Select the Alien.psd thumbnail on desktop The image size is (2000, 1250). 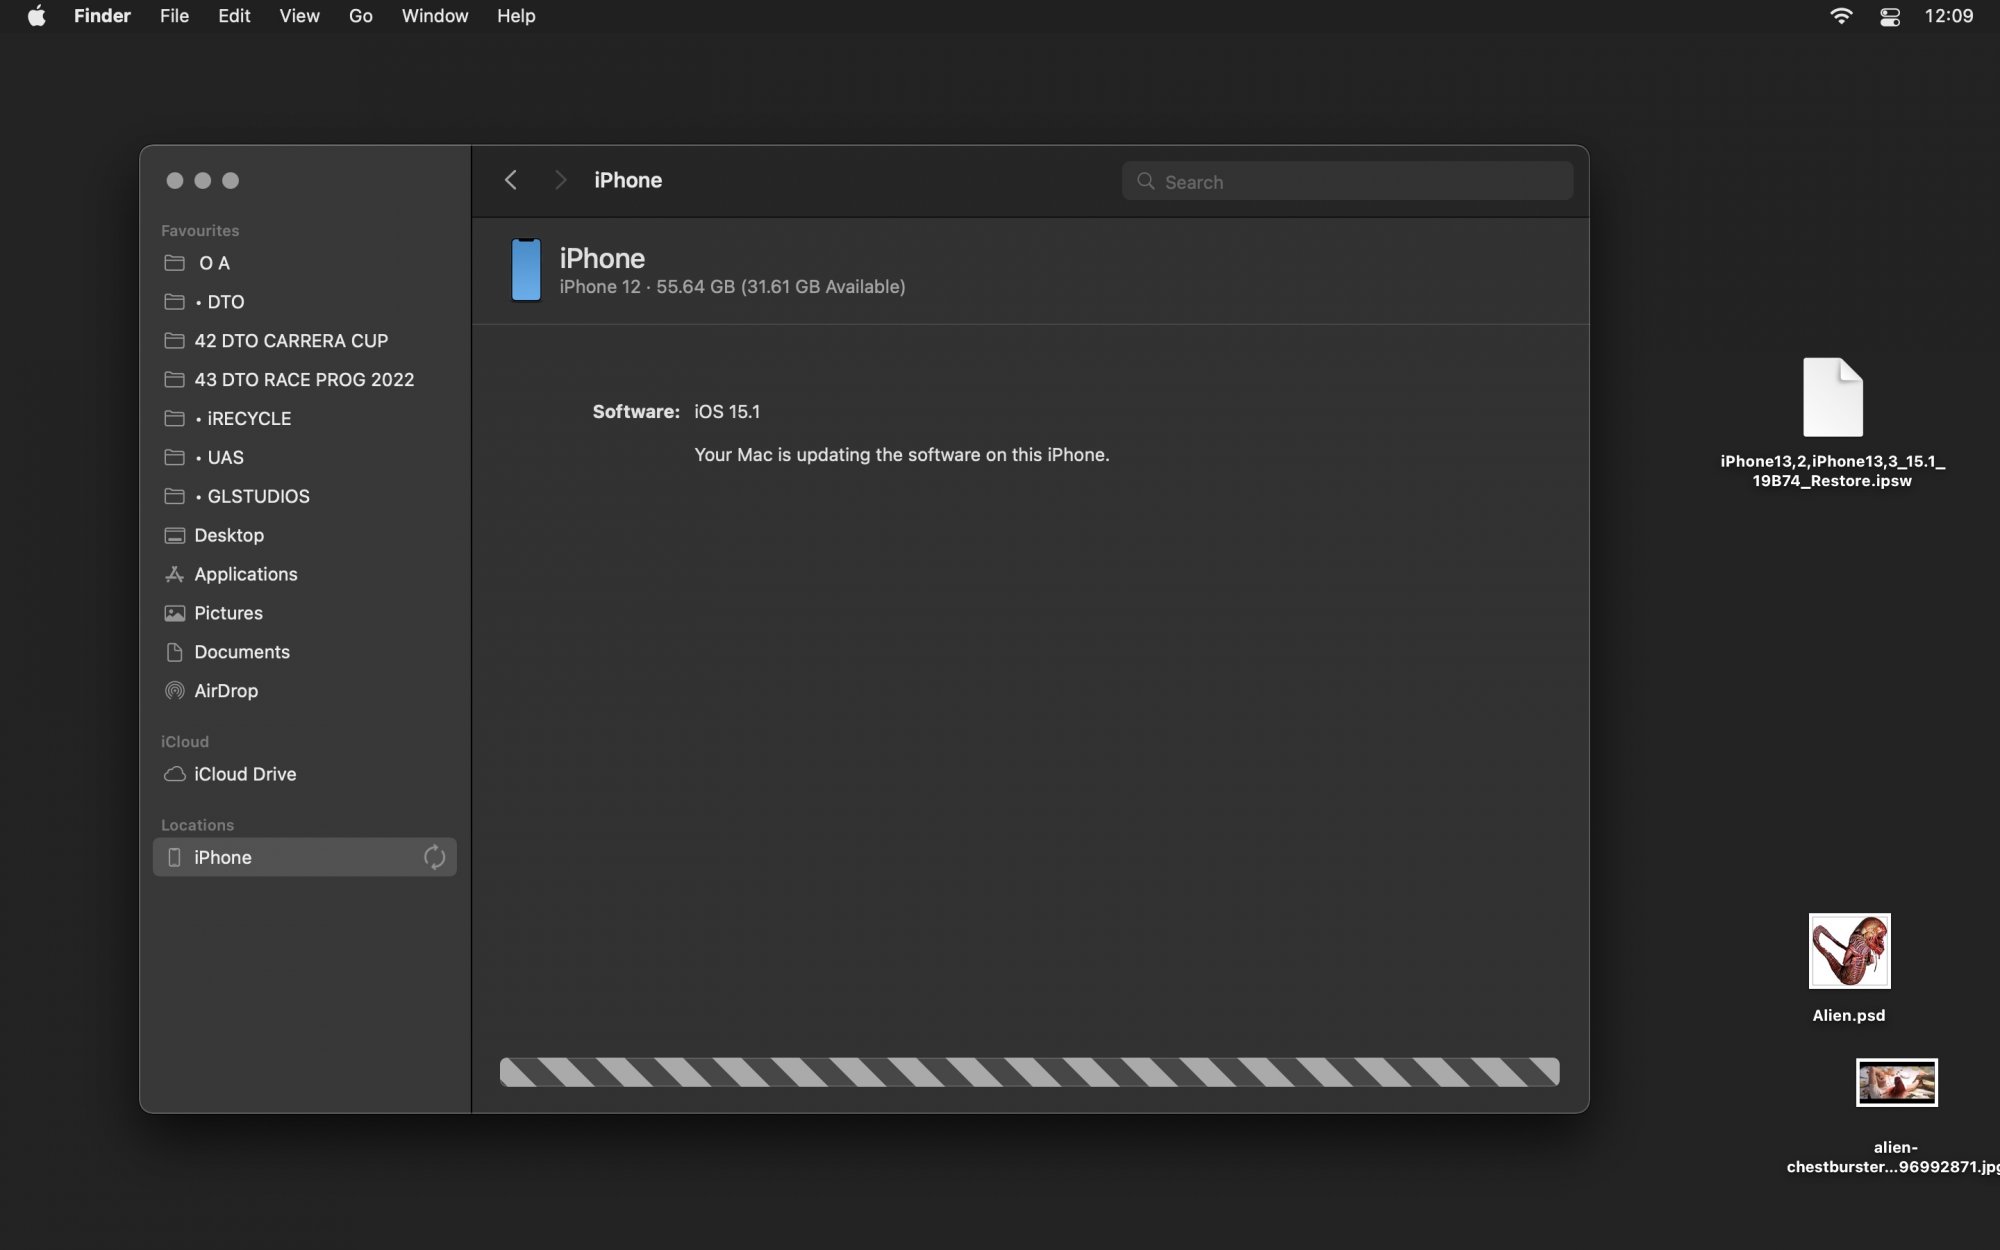point(1849,951)
